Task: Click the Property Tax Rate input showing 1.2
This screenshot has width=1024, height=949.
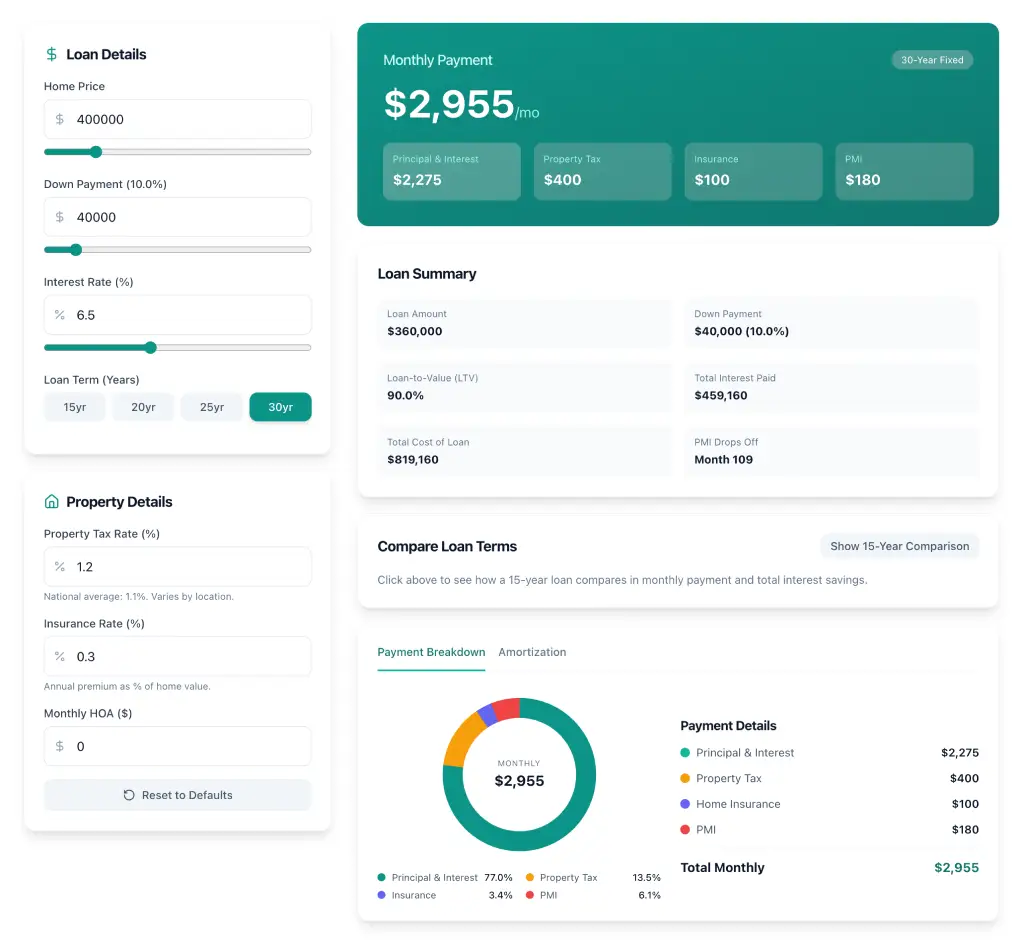Action: tap(178, 566)
